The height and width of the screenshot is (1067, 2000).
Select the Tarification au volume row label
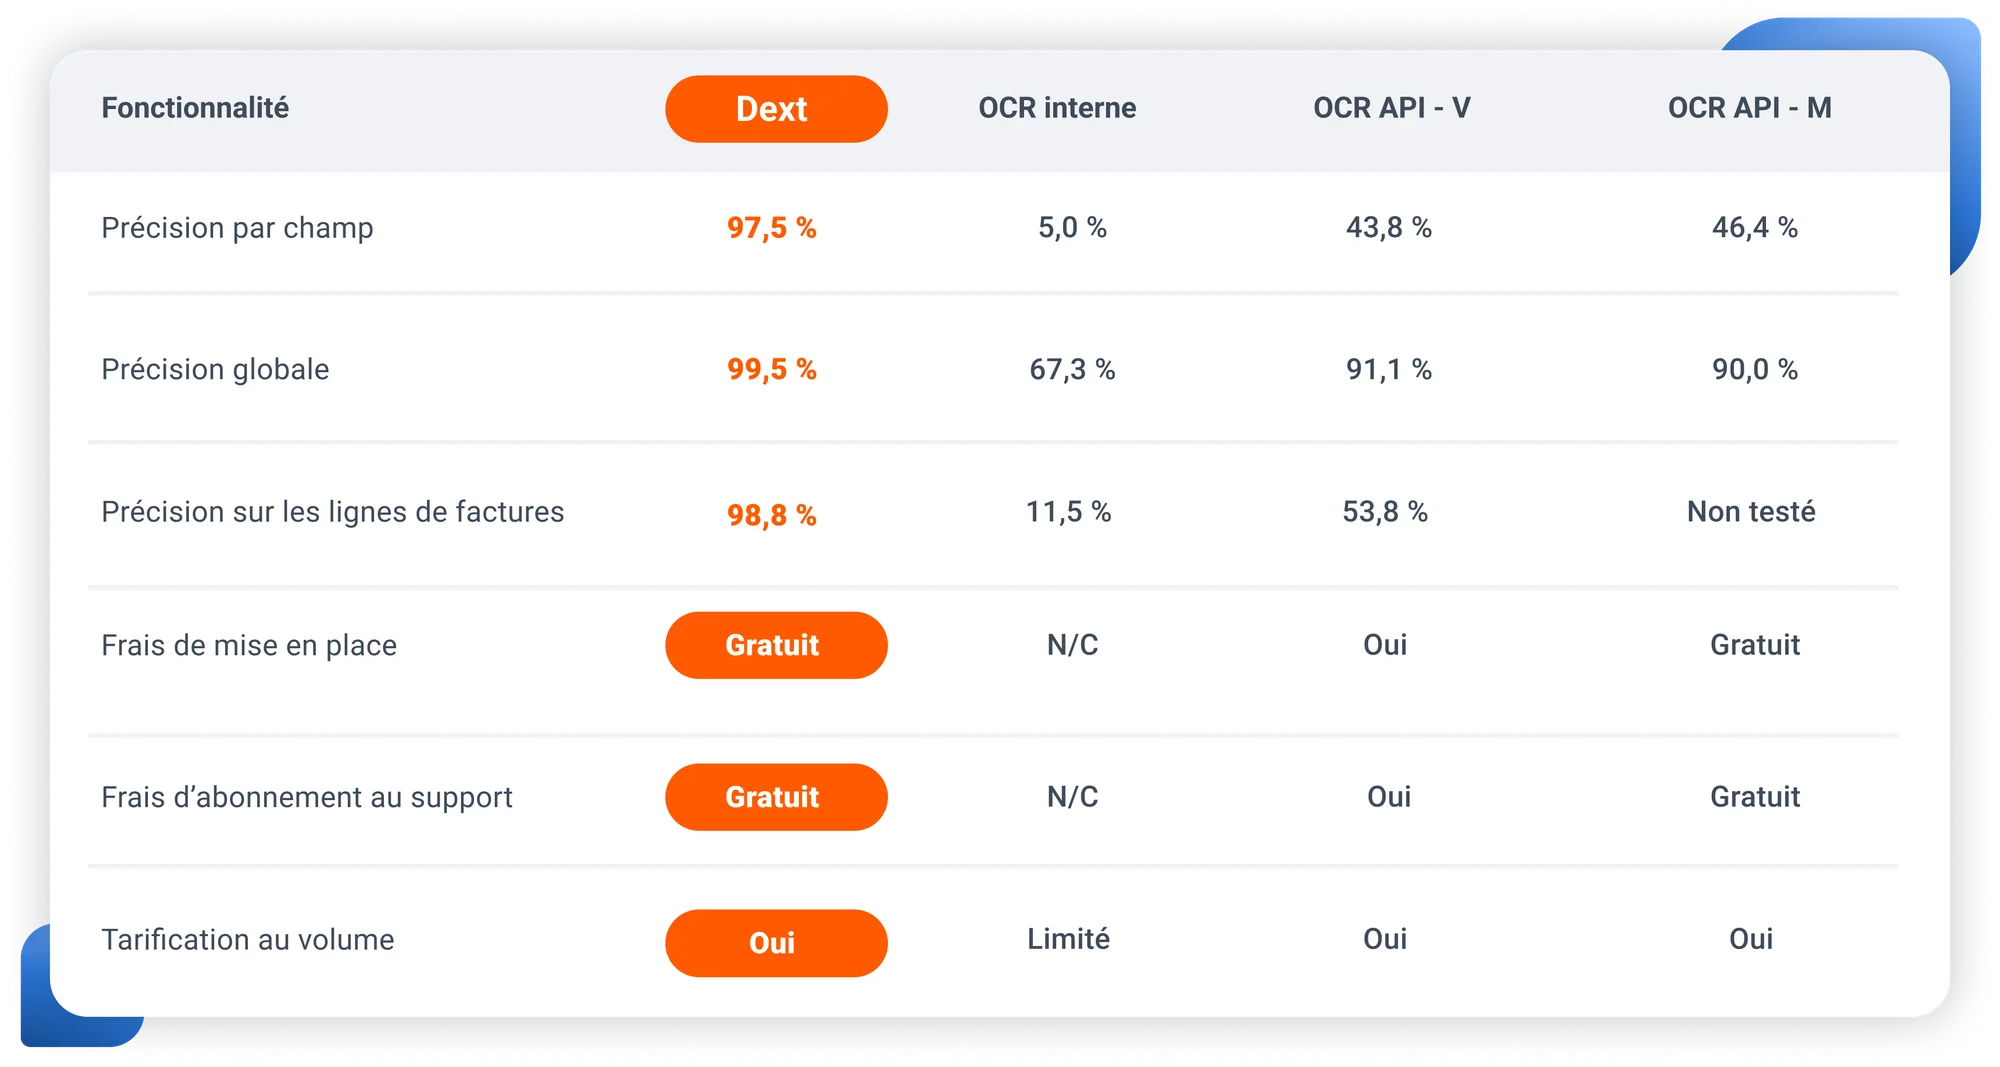[x=248, y=940]
